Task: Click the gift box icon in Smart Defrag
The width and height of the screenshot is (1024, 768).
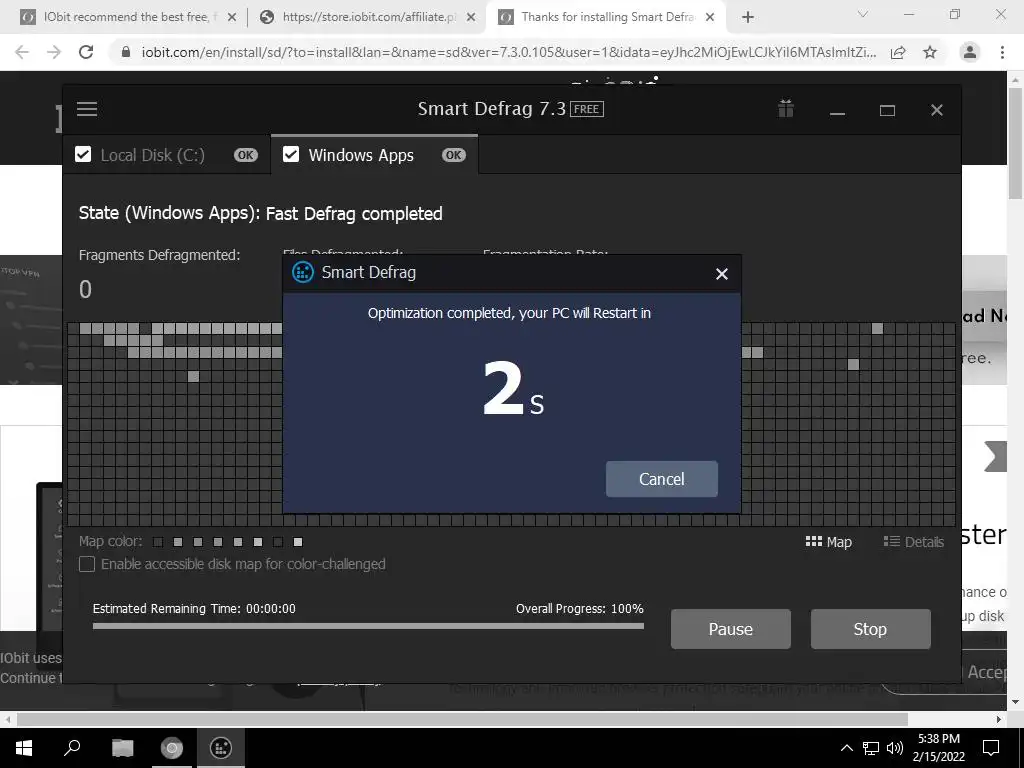Action: pyautogui.click(x=786, y=108)
